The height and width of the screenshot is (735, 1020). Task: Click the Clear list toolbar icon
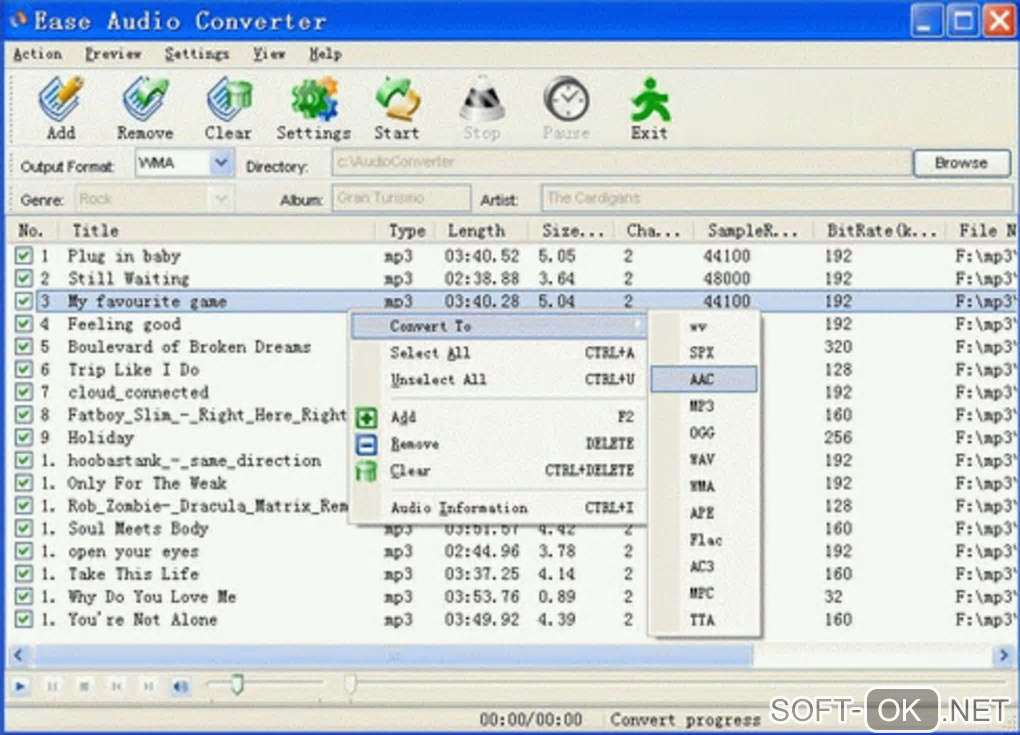[x=229, y=100]
